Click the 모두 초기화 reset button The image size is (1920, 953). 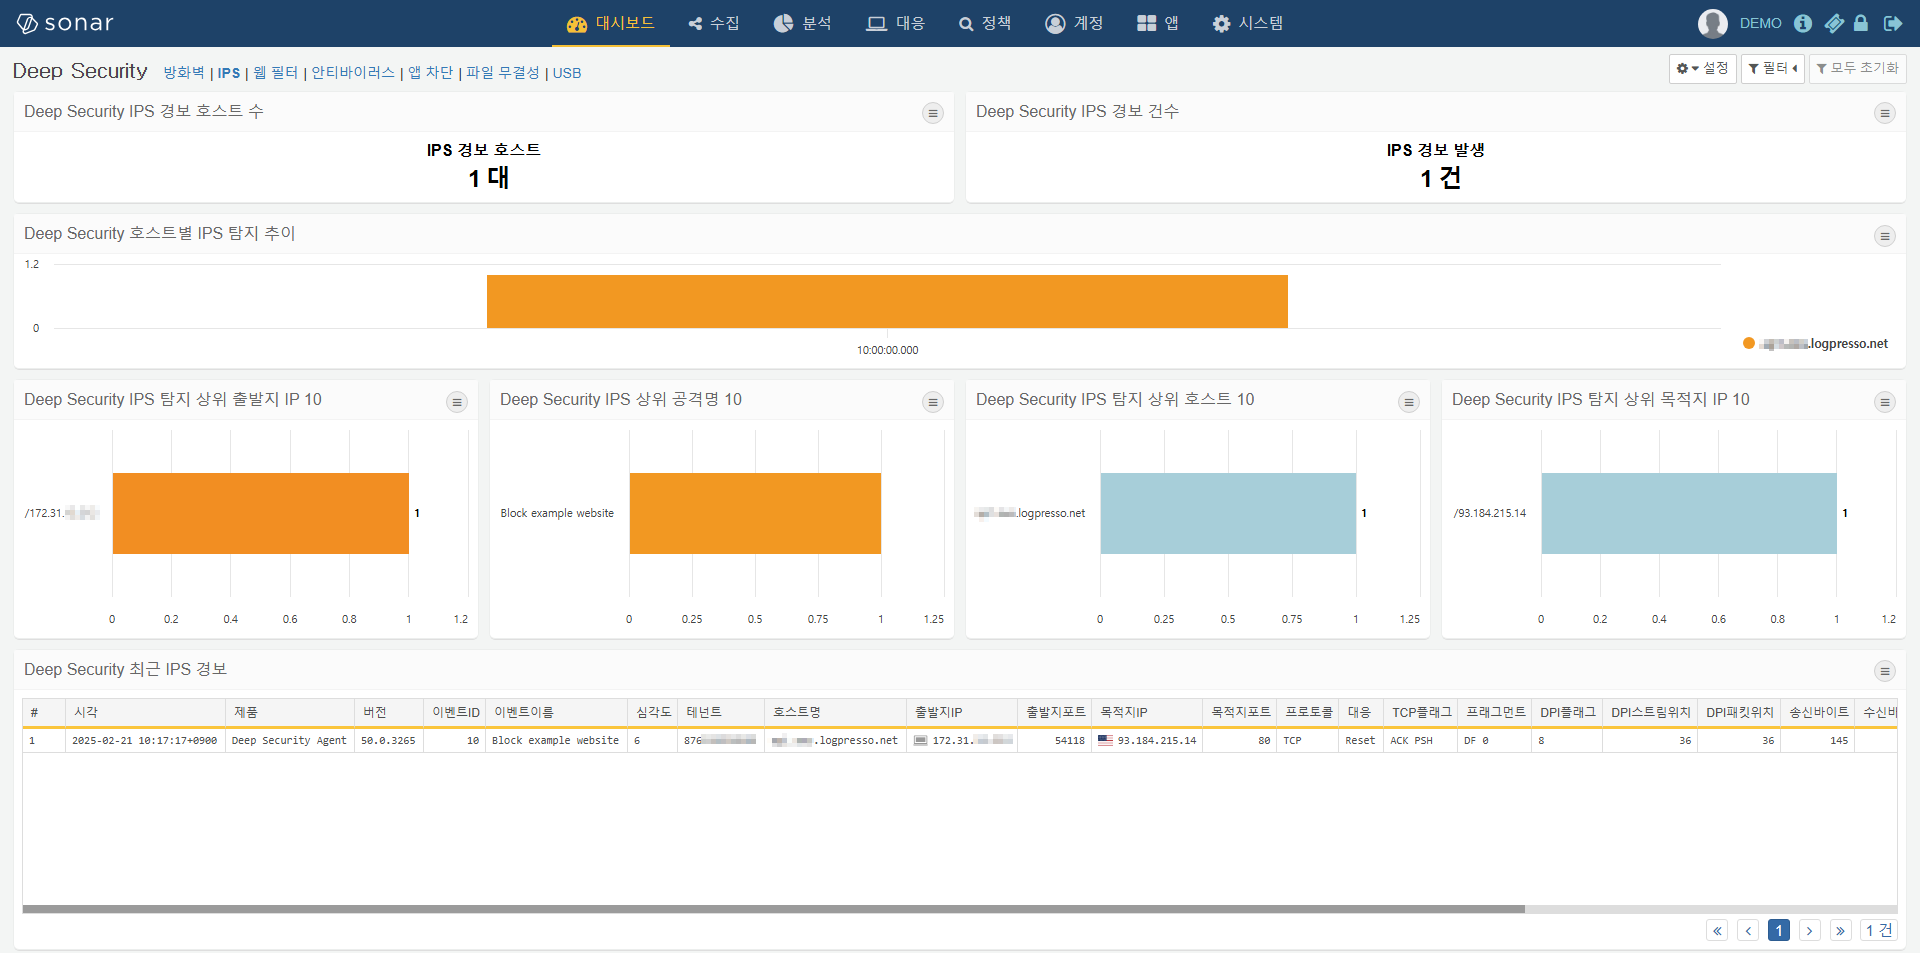coord(1857,69)
